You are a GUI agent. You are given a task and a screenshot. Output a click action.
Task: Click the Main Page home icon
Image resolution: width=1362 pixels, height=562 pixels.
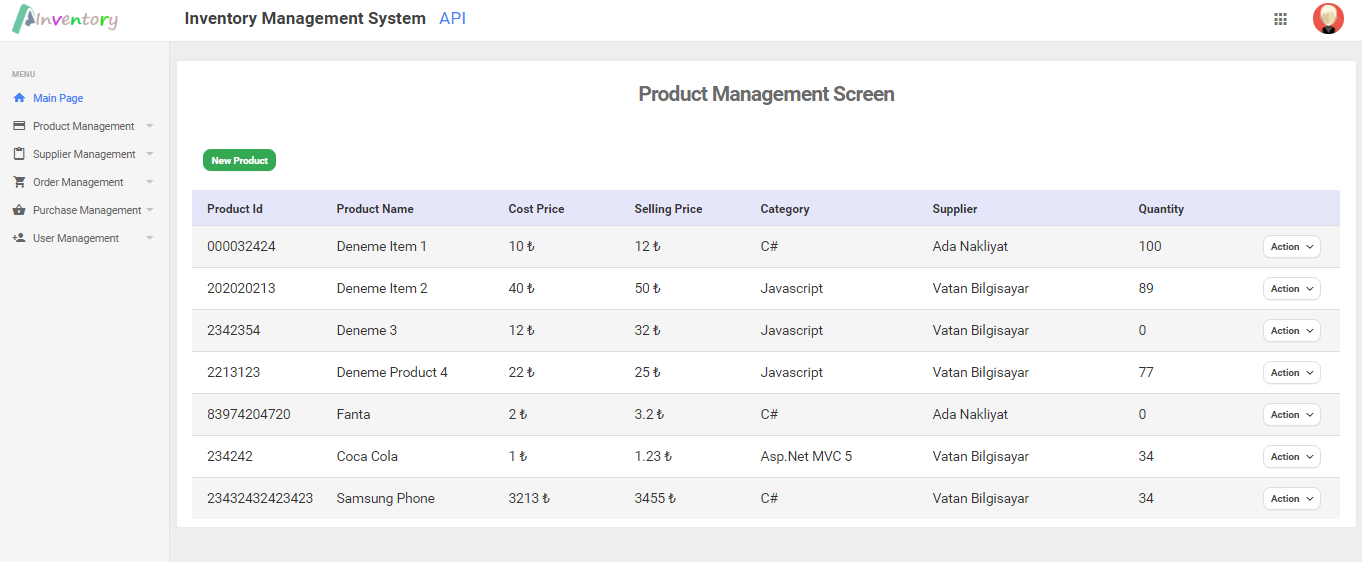pos(19,98)
